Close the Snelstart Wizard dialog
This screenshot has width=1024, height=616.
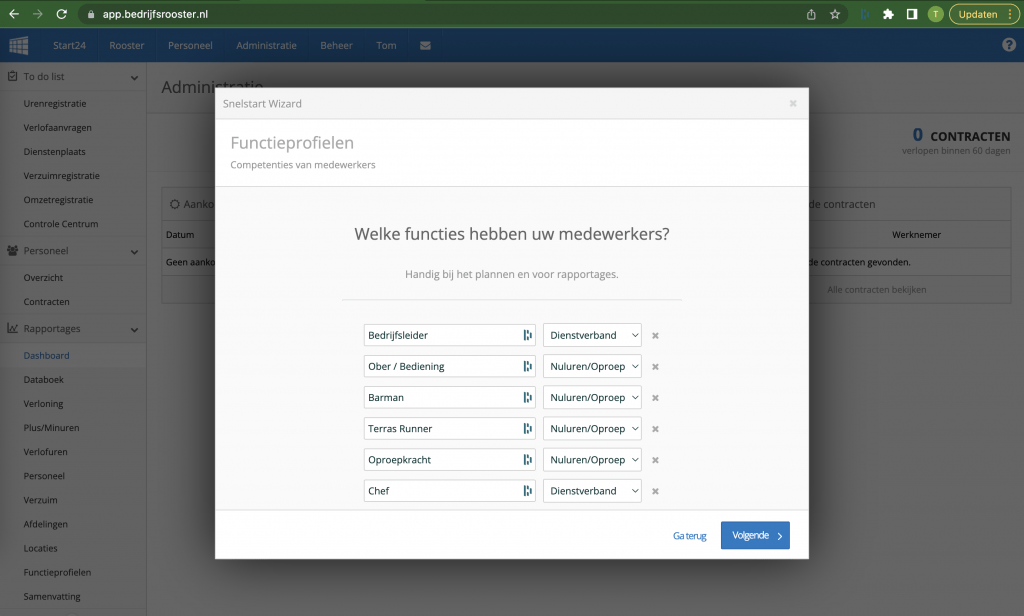pos(792,103)
